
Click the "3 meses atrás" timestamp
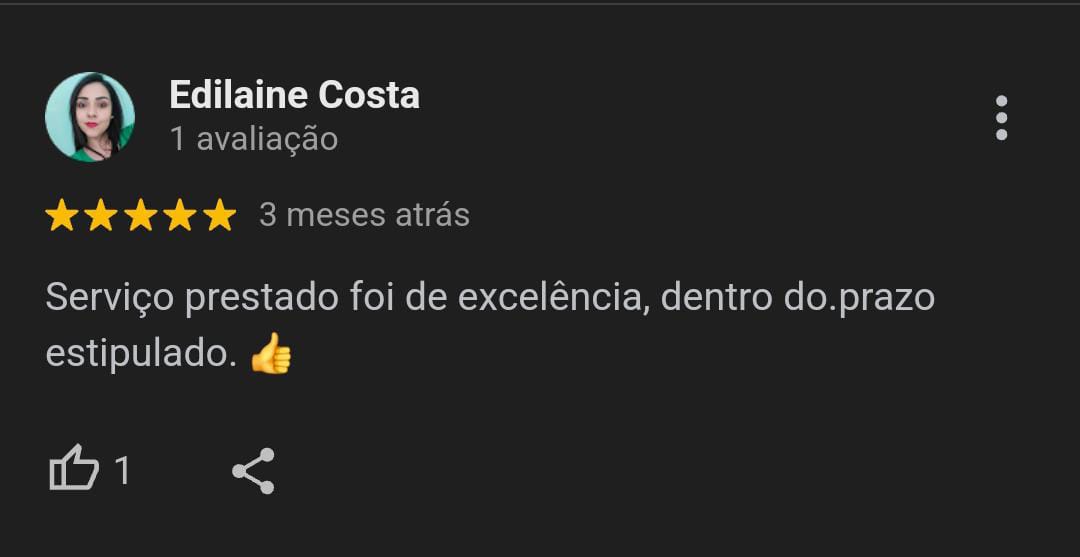coord(364,215)
